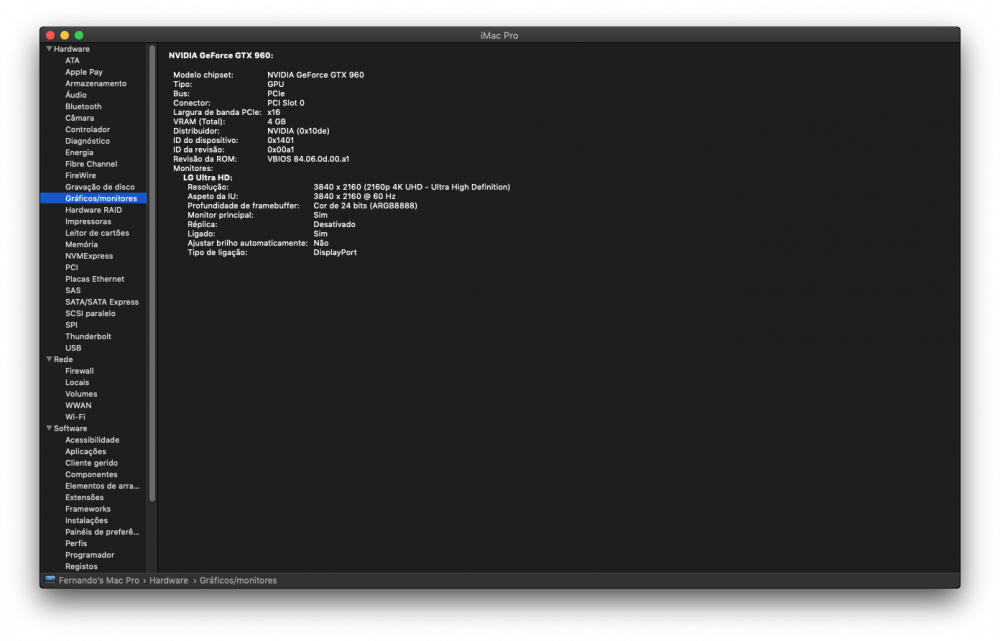Select Instalações under Software

click(x=86, y=520)
